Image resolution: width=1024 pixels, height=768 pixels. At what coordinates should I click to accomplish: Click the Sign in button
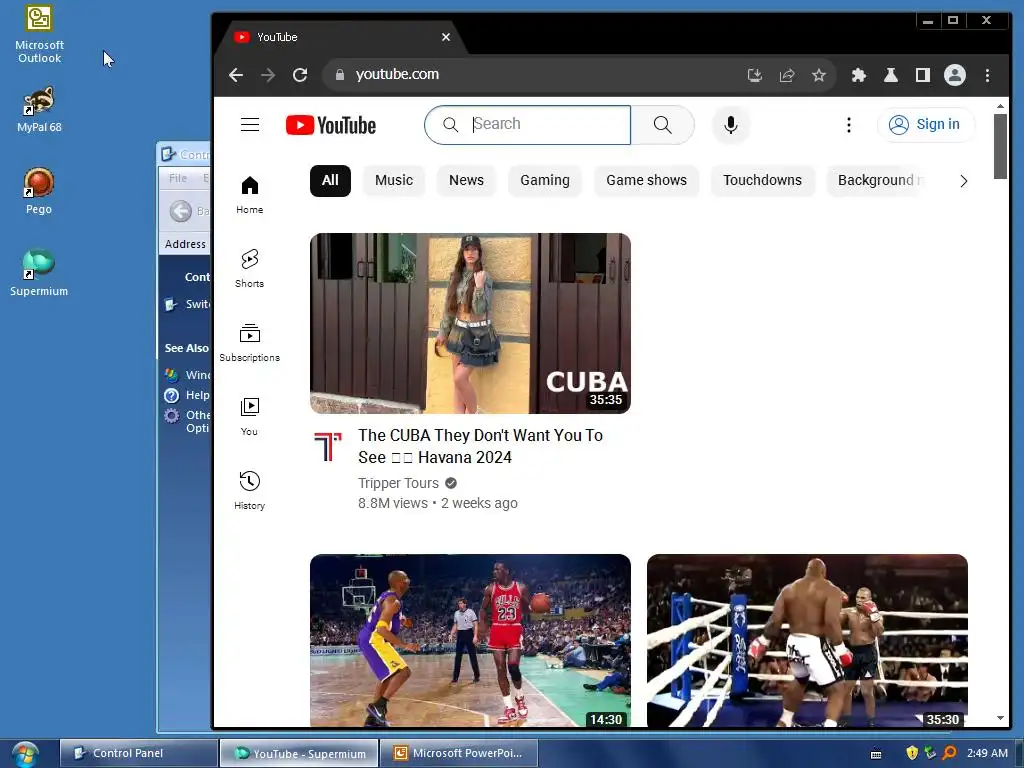[x=925, y=125]
